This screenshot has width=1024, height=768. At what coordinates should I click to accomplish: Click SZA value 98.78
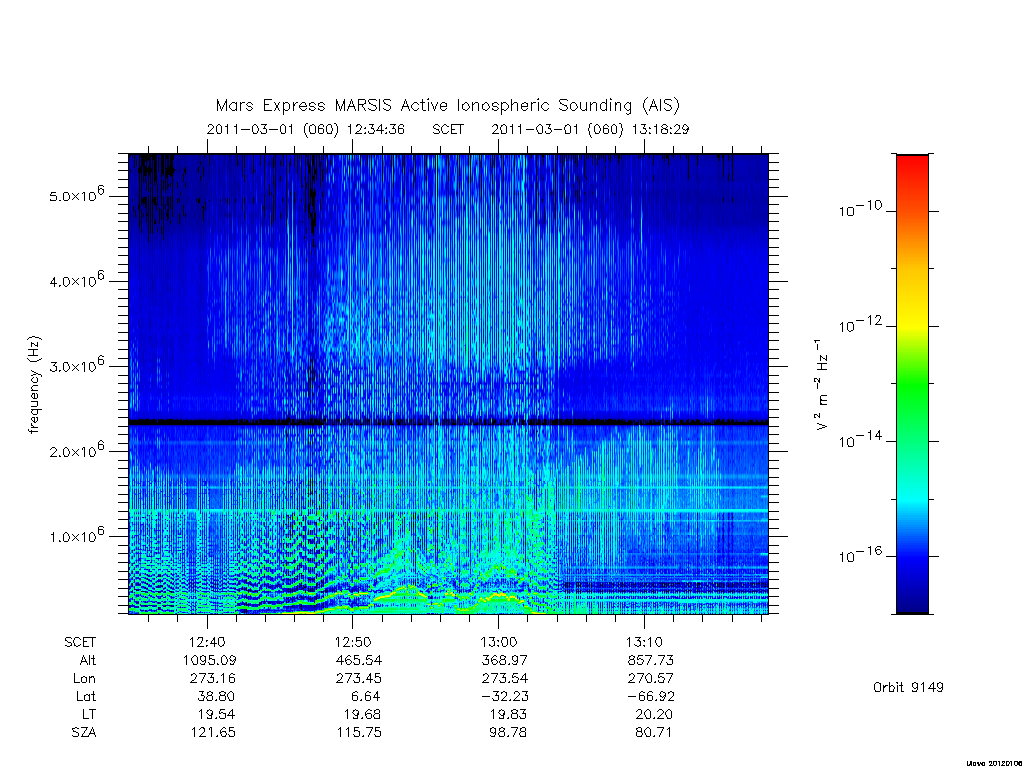click(508, 732)
